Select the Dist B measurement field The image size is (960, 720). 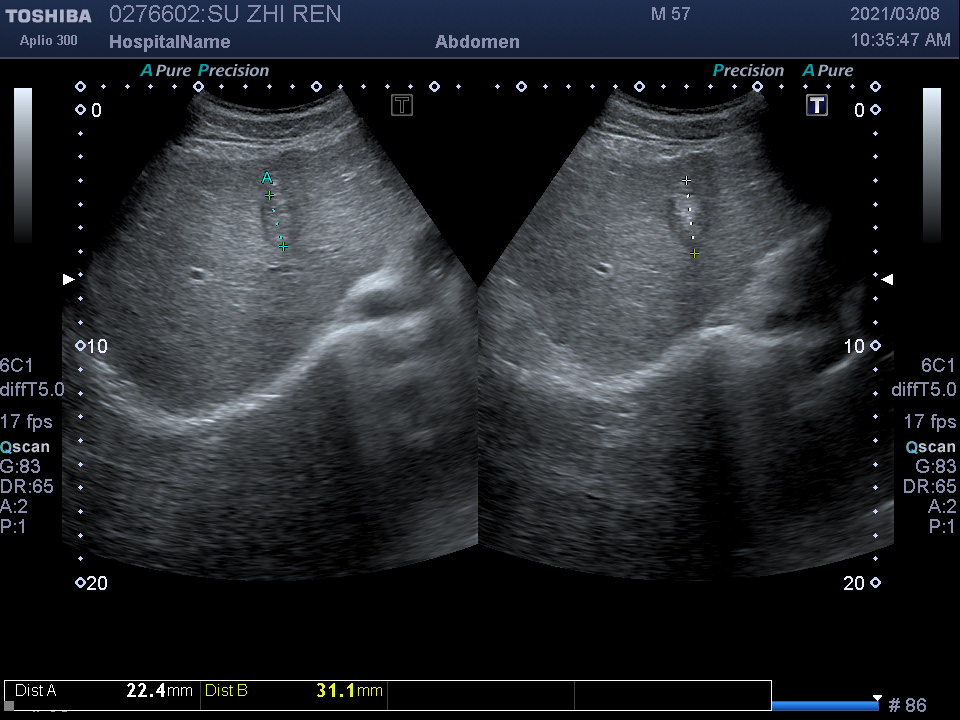[293, 691]
